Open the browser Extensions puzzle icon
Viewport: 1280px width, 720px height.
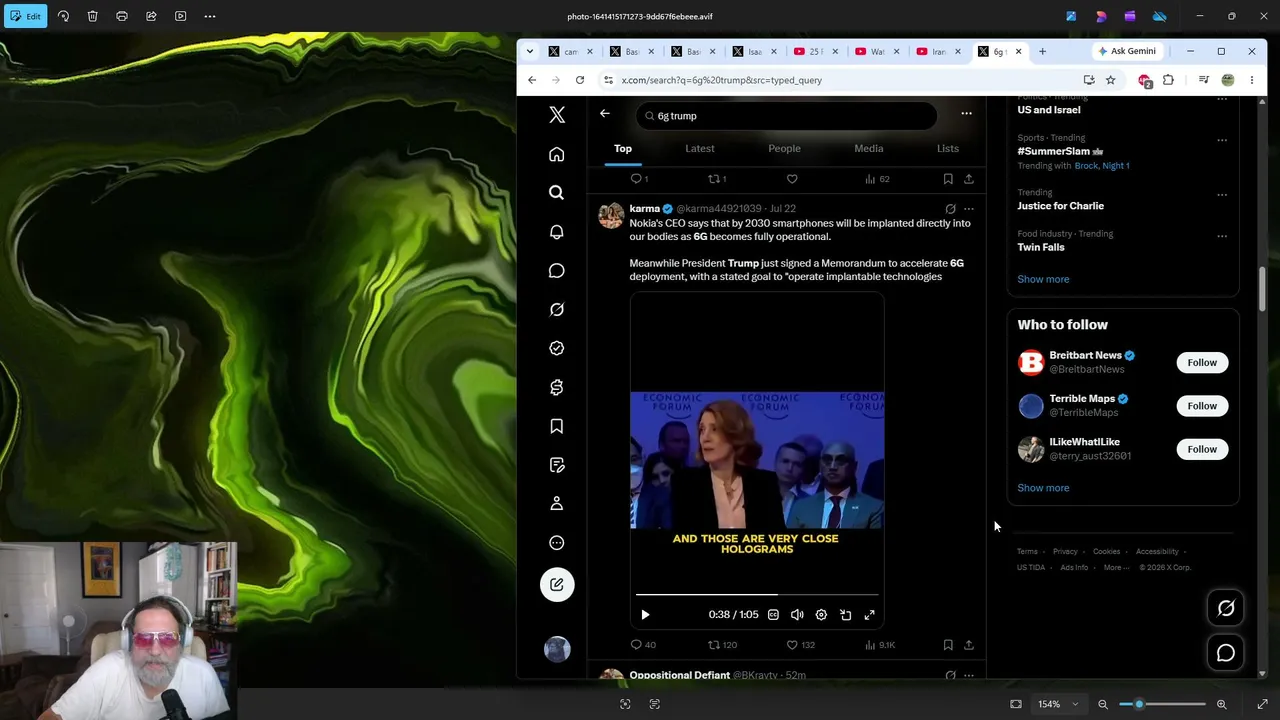point(1168,80)
